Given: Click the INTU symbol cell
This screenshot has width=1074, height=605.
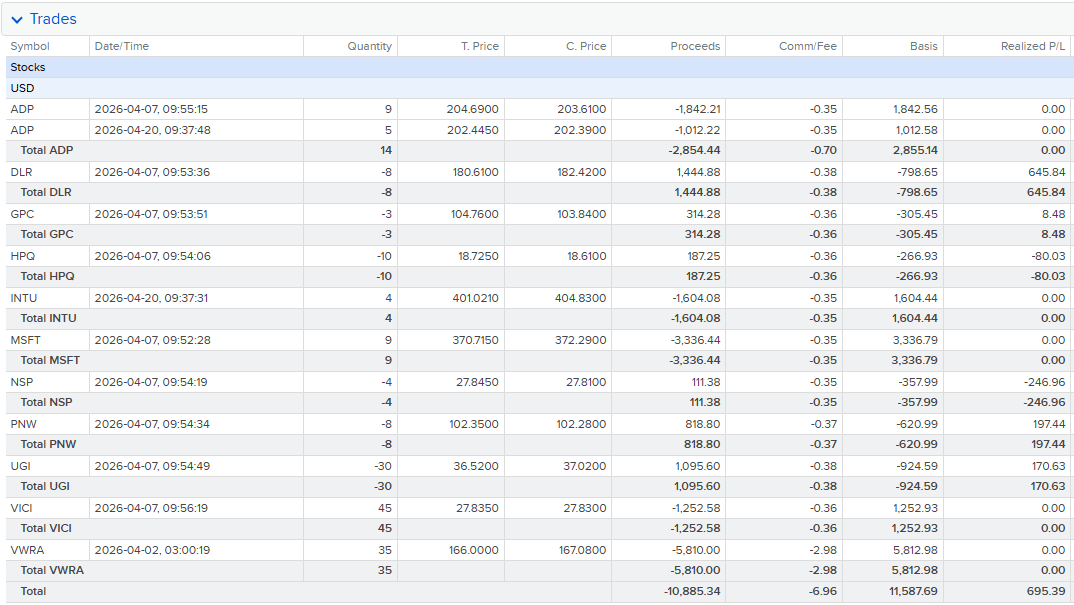Looking at the screenshot, I should [x=24, y=298].
